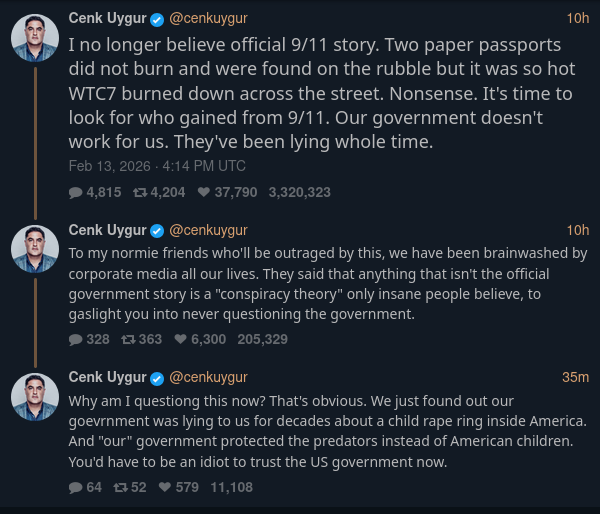This screenshot has height=514, width=600.
Task: Reply to the first tweet about 9/11
Action: tap(76, 192)
